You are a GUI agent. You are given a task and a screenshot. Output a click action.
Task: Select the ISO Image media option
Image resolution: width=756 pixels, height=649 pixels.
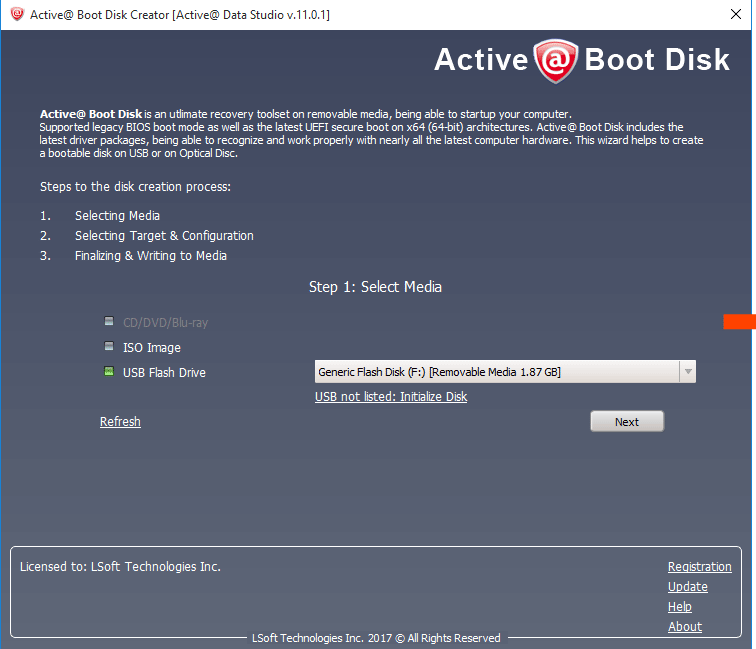pos(110,348)
